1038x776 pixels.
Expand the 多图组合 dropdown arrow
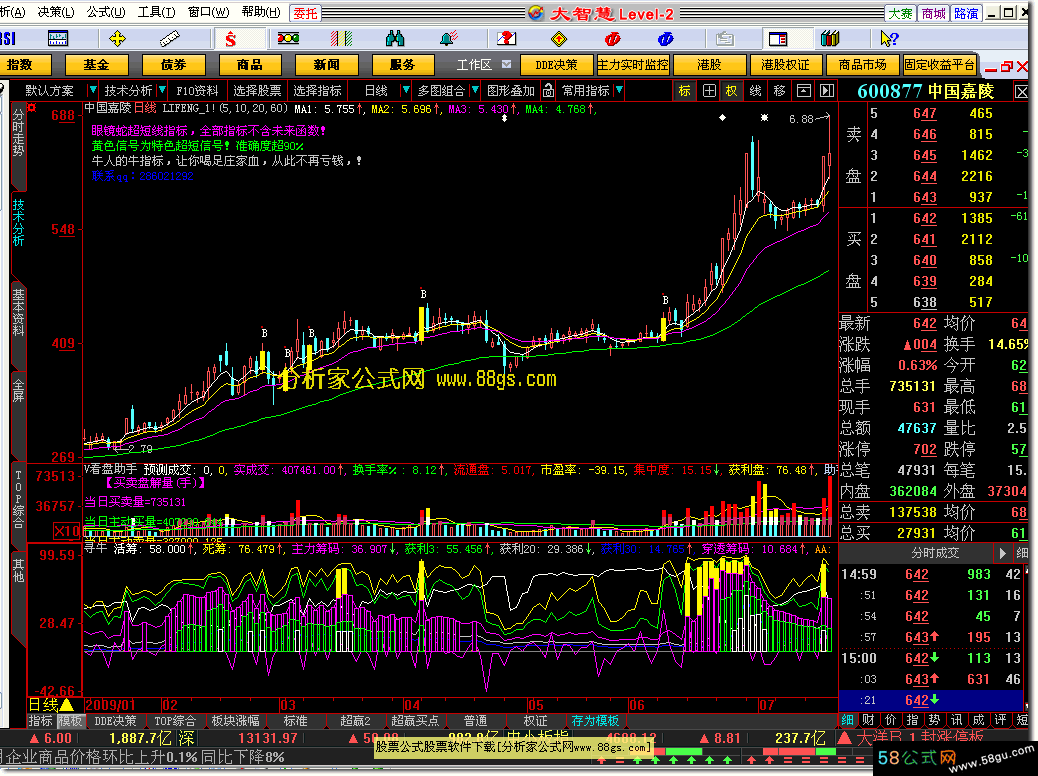[x=475, y=90]
